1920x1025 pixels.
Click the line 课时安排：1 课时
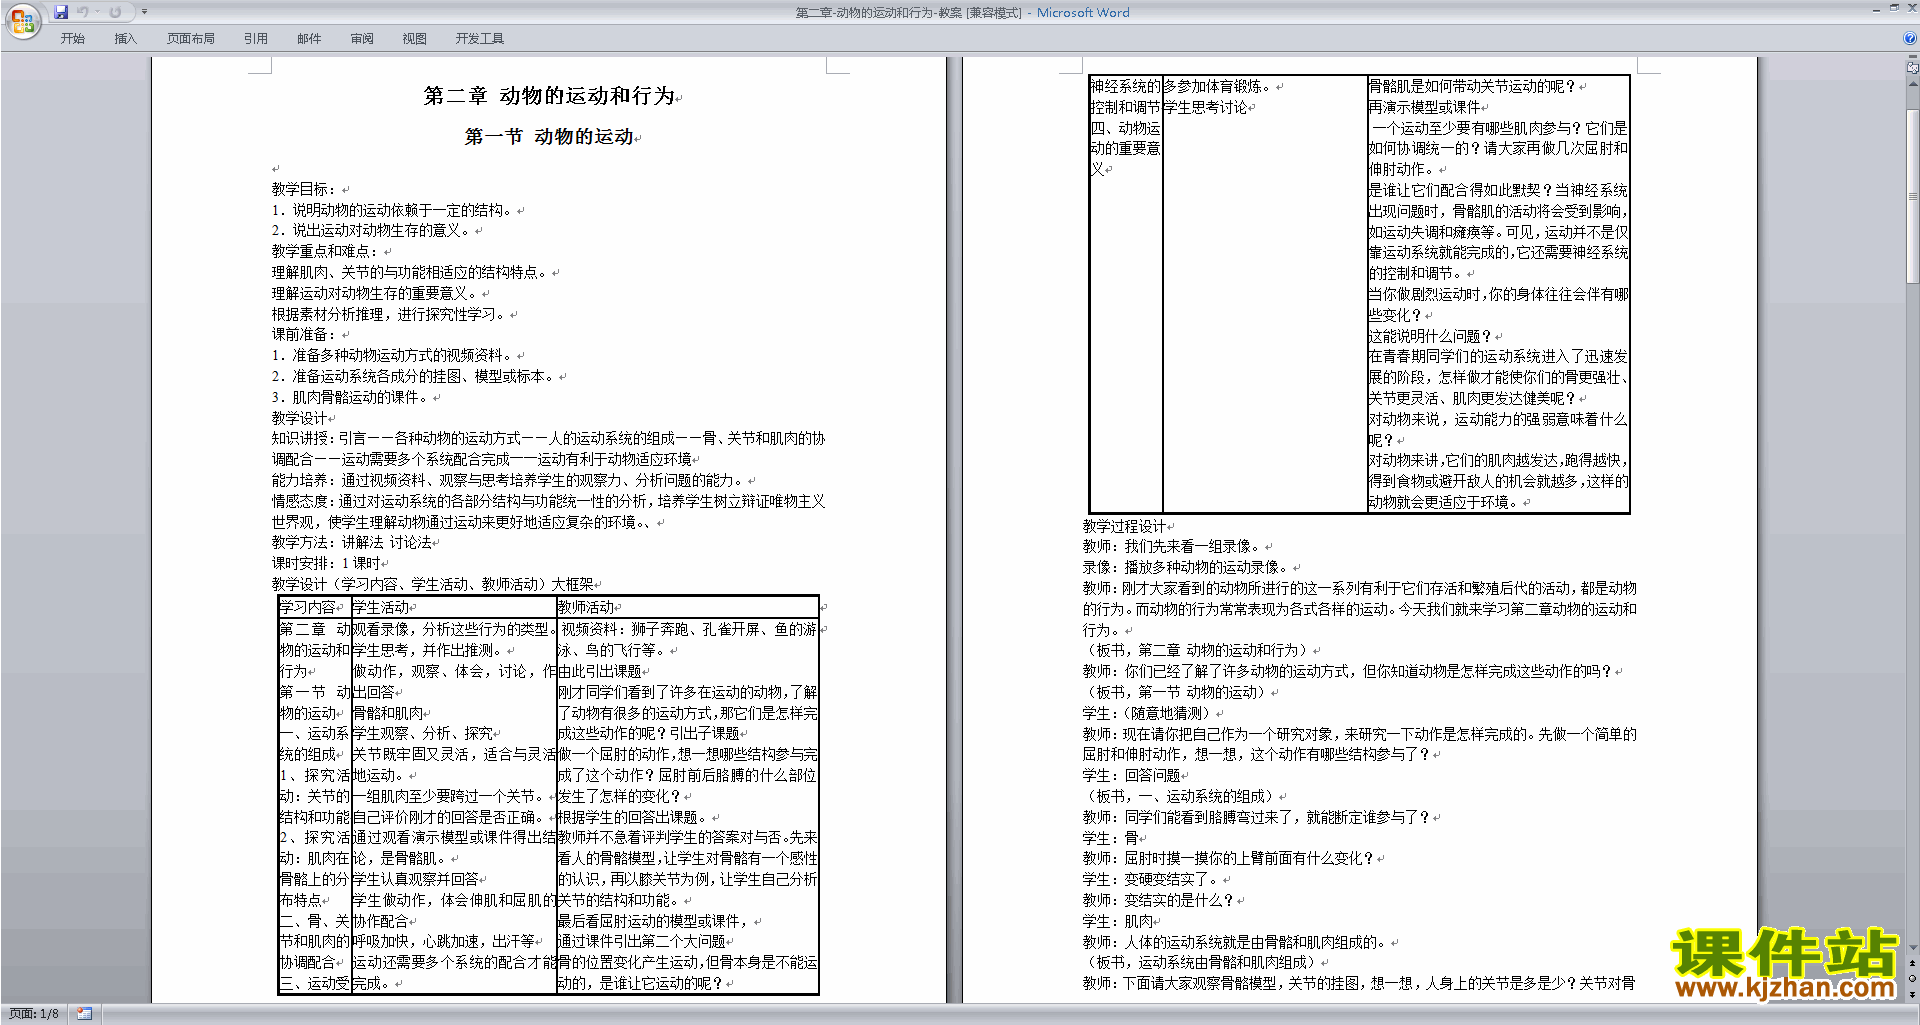(x=325, y=563)
